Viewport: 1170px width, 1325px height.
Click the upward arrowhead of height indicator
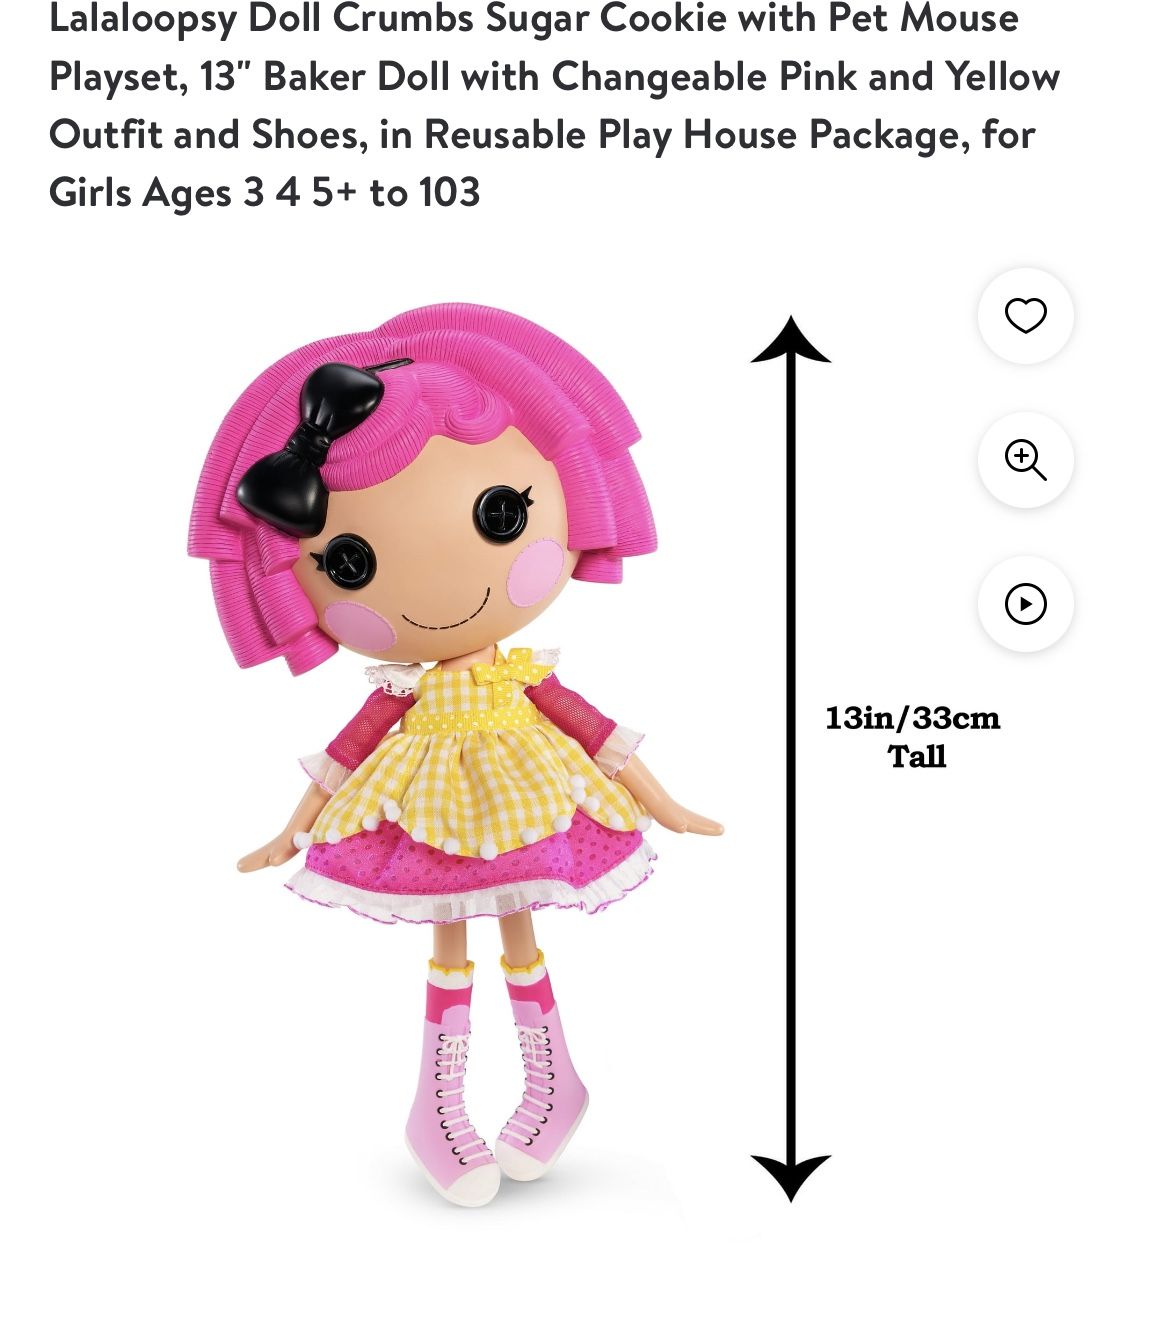click(x=791, y=340)
